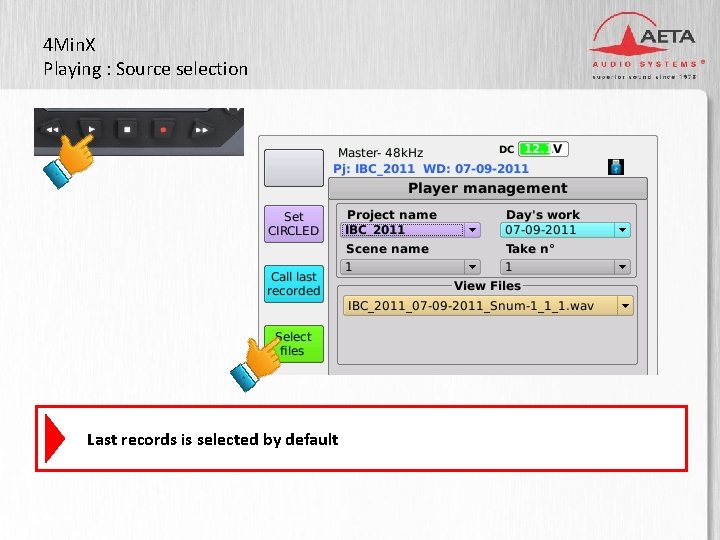Tap the stop transport button

point(127,130)
